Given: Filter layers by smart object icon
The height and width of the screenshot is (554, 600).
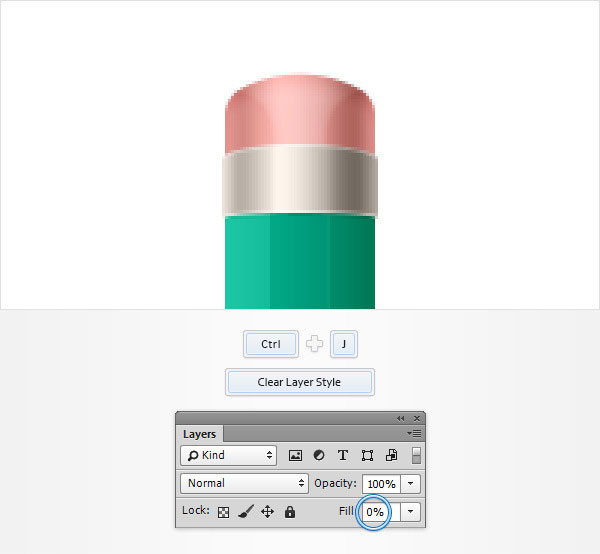Looking at the screenshot, I should click(391, 455).
